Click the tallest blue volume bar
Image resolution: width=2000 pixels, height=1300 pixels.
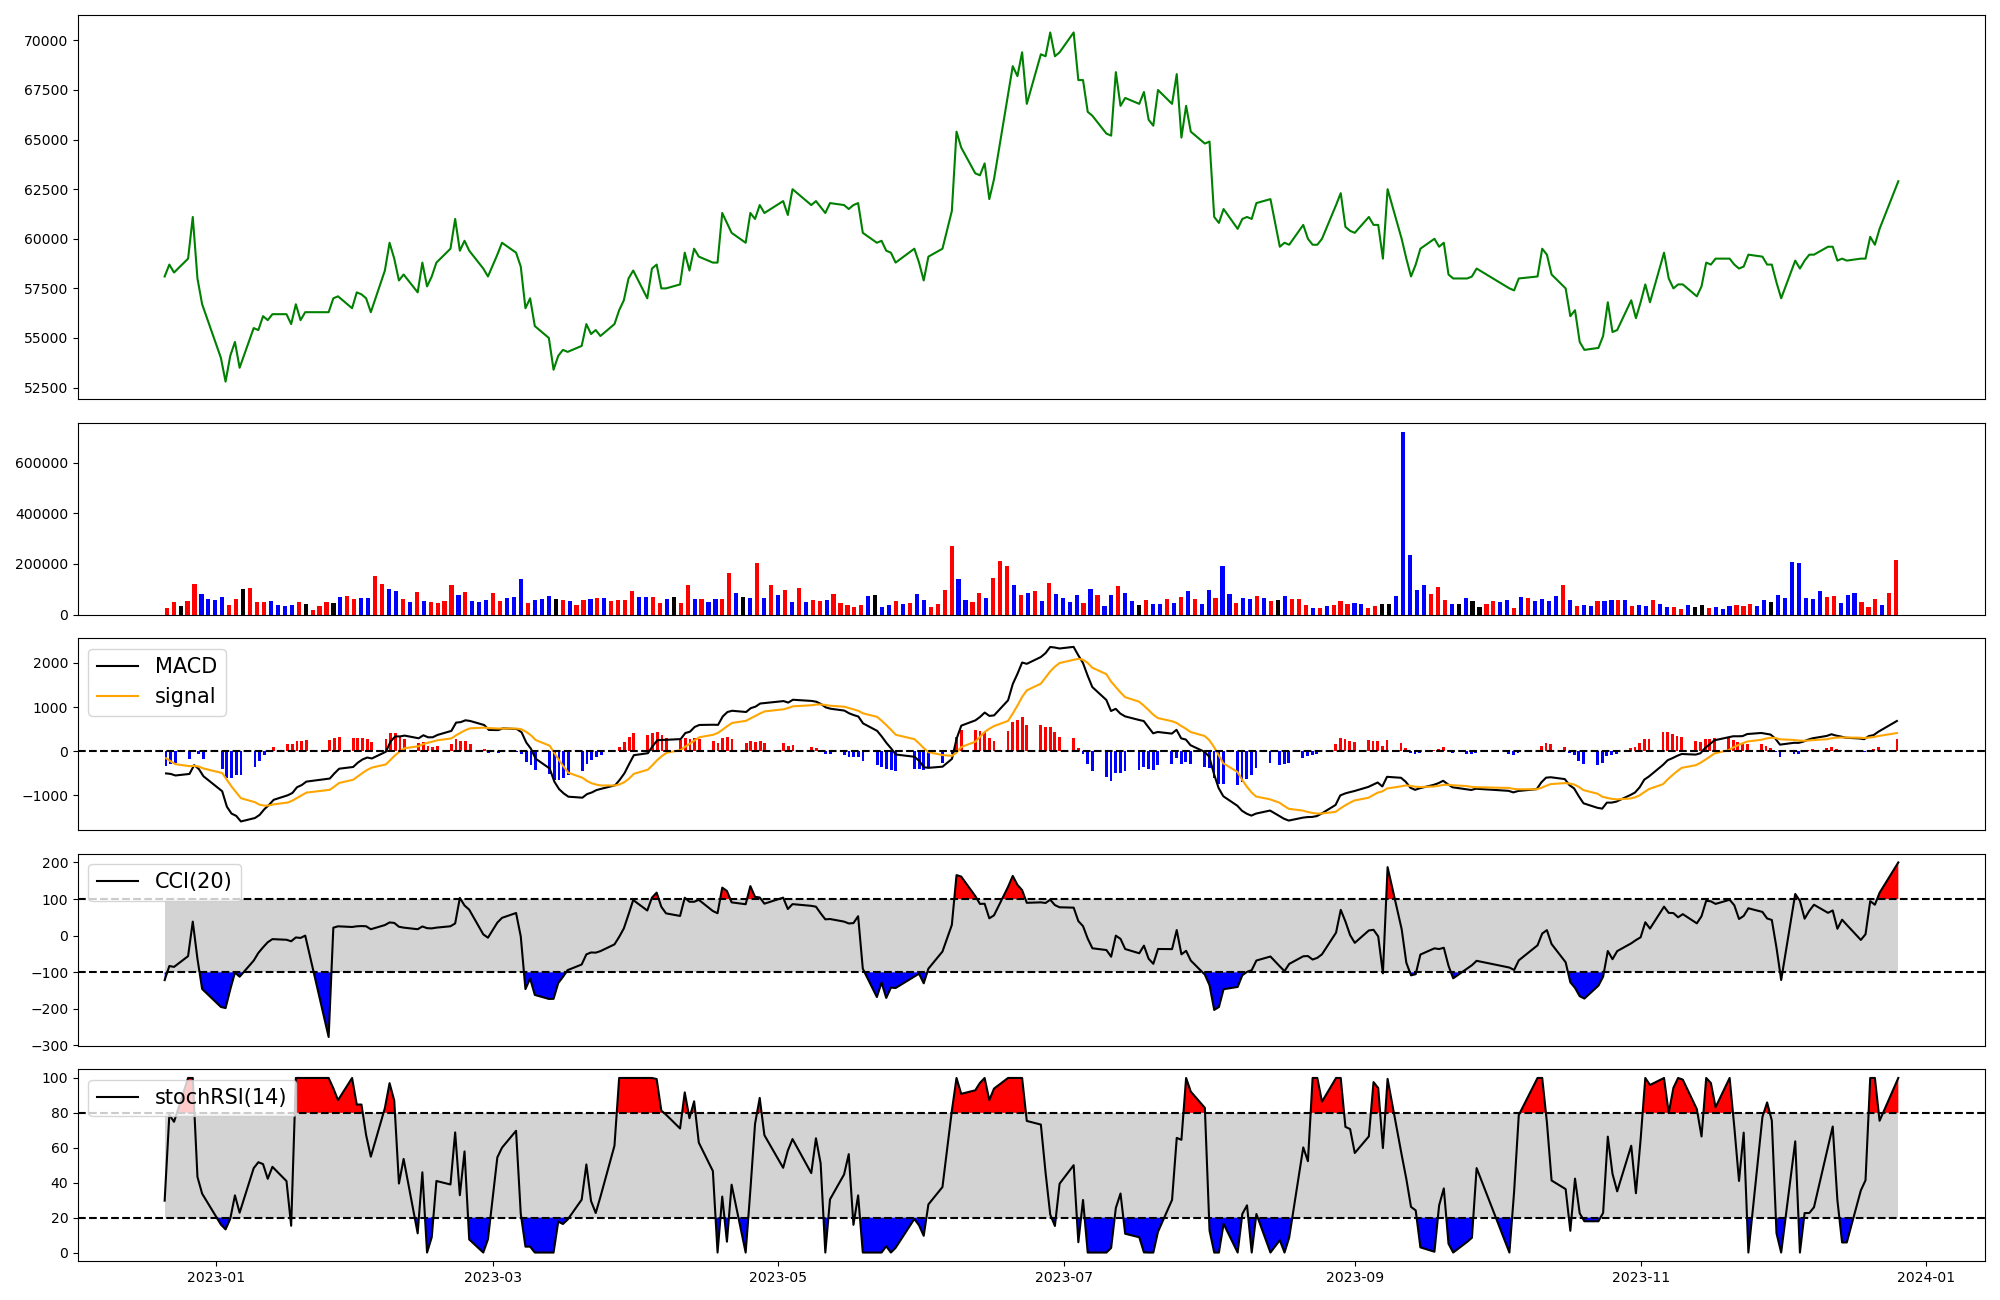point(1403,523)
